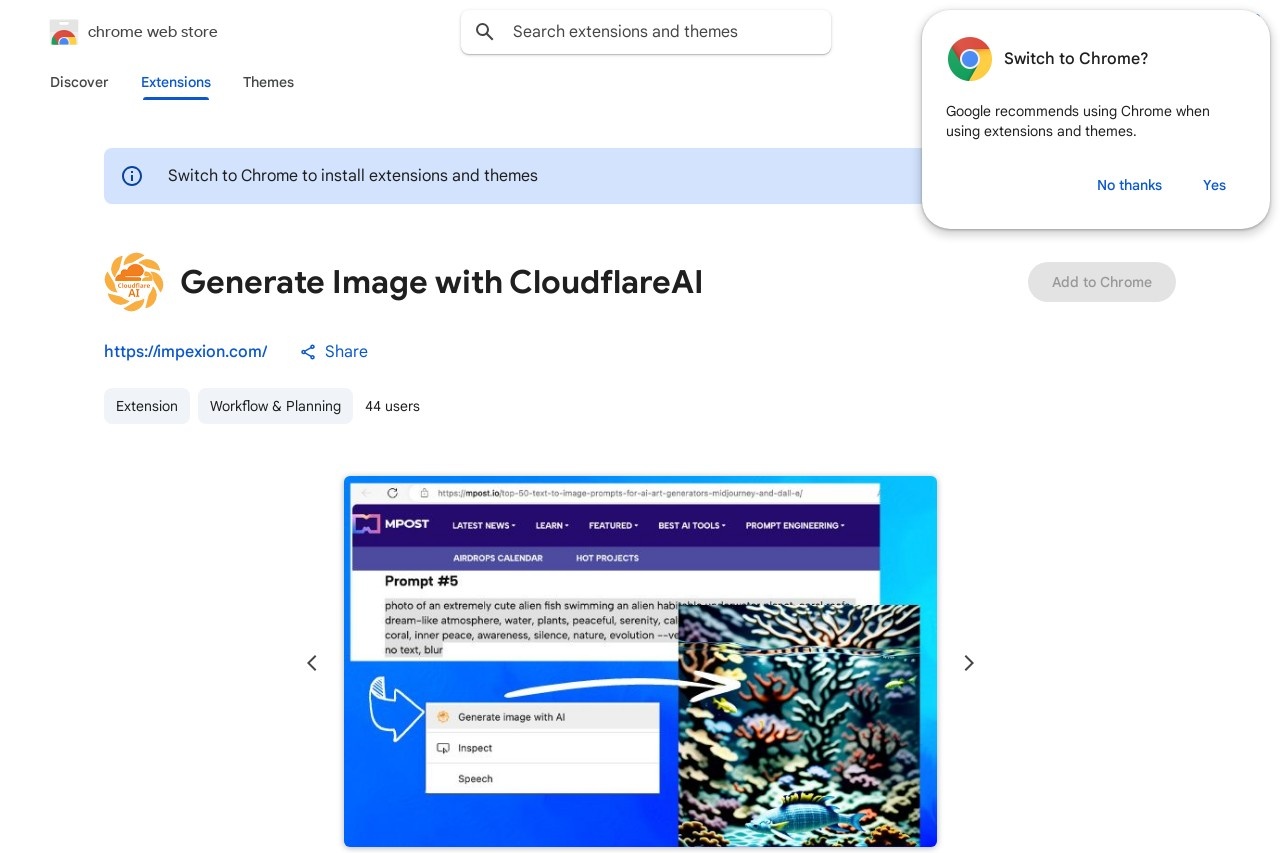Screen dimensions: 1280x853
Task: Open the Discover tab
Action: (79, 82)
